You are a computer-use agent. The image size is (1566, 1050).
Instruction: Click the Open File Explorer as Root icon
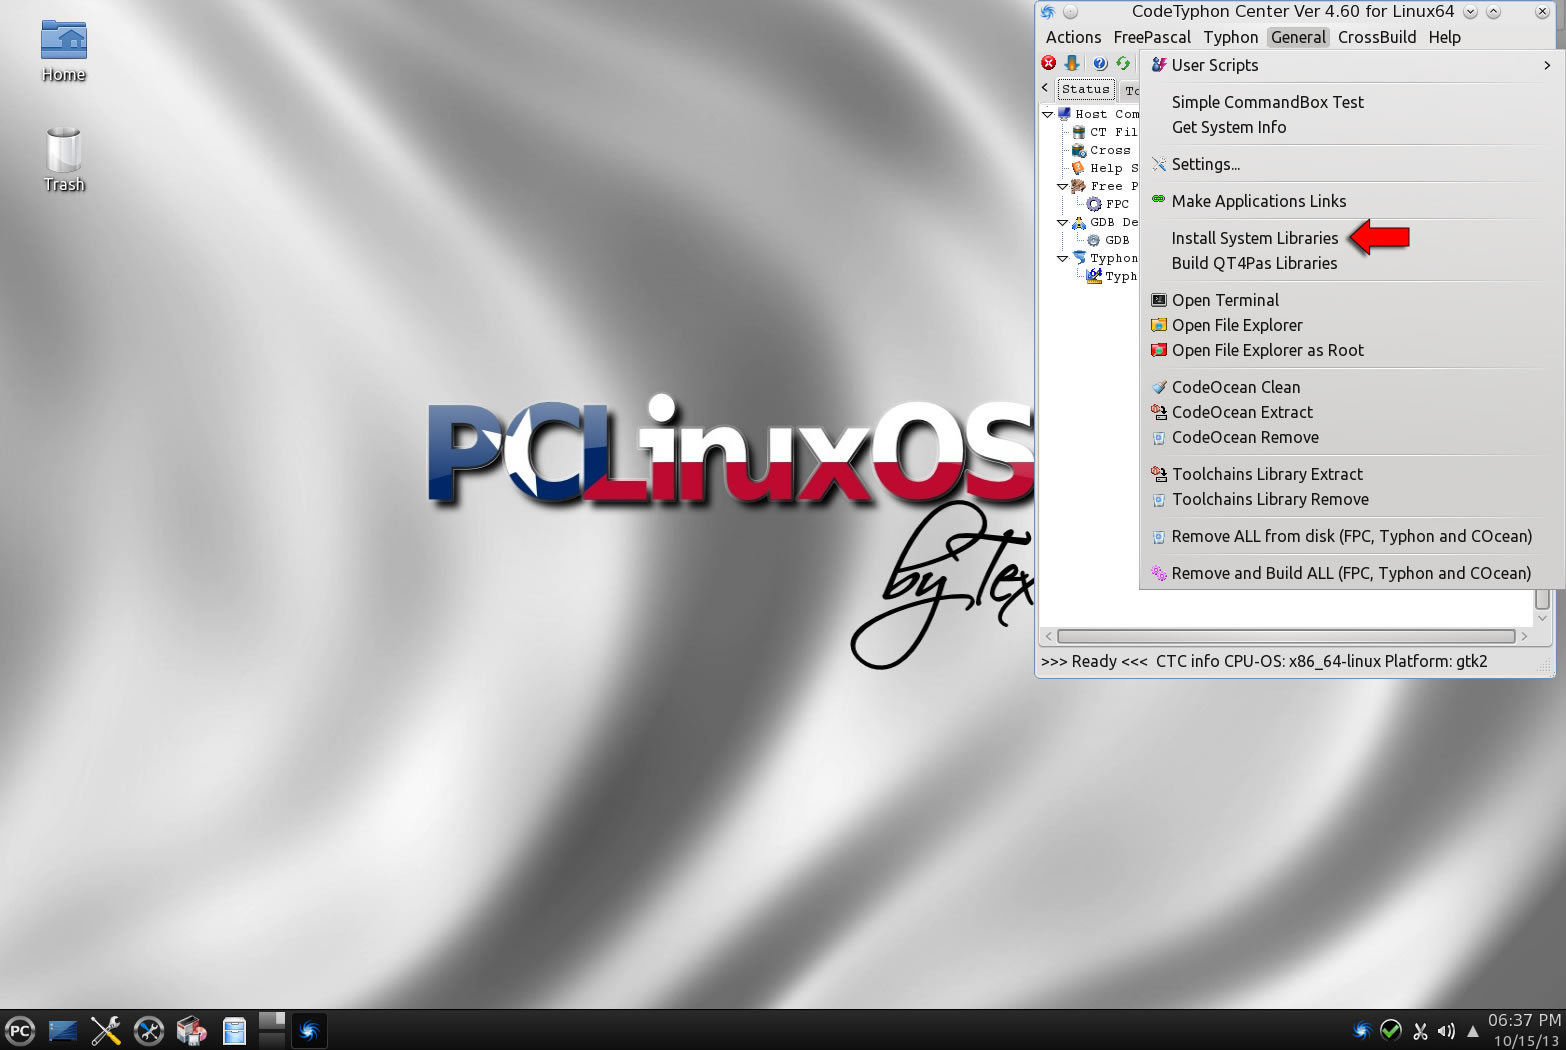[1159, 350]
